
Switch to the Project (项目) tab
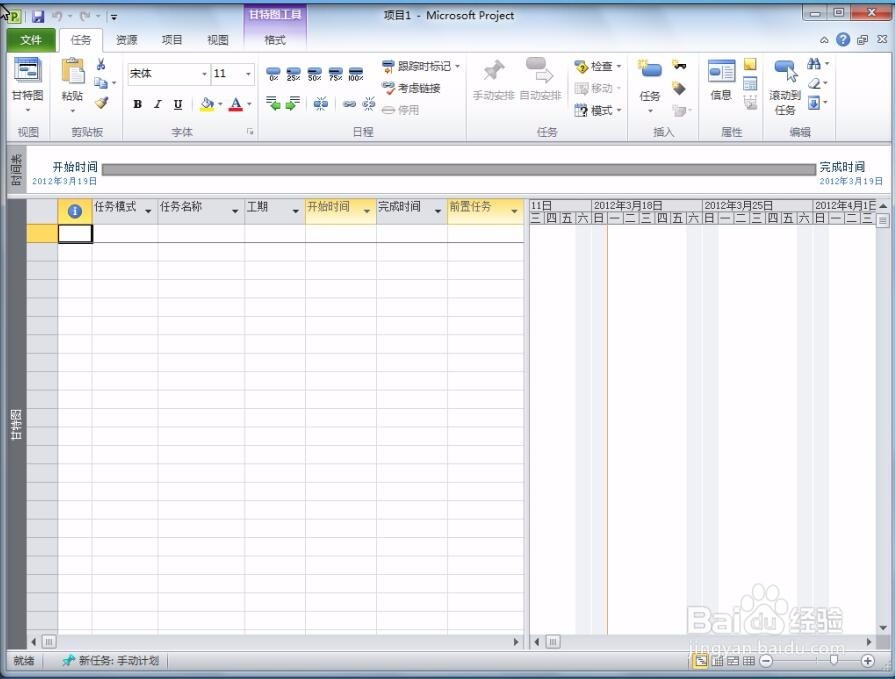coord(172,40)
